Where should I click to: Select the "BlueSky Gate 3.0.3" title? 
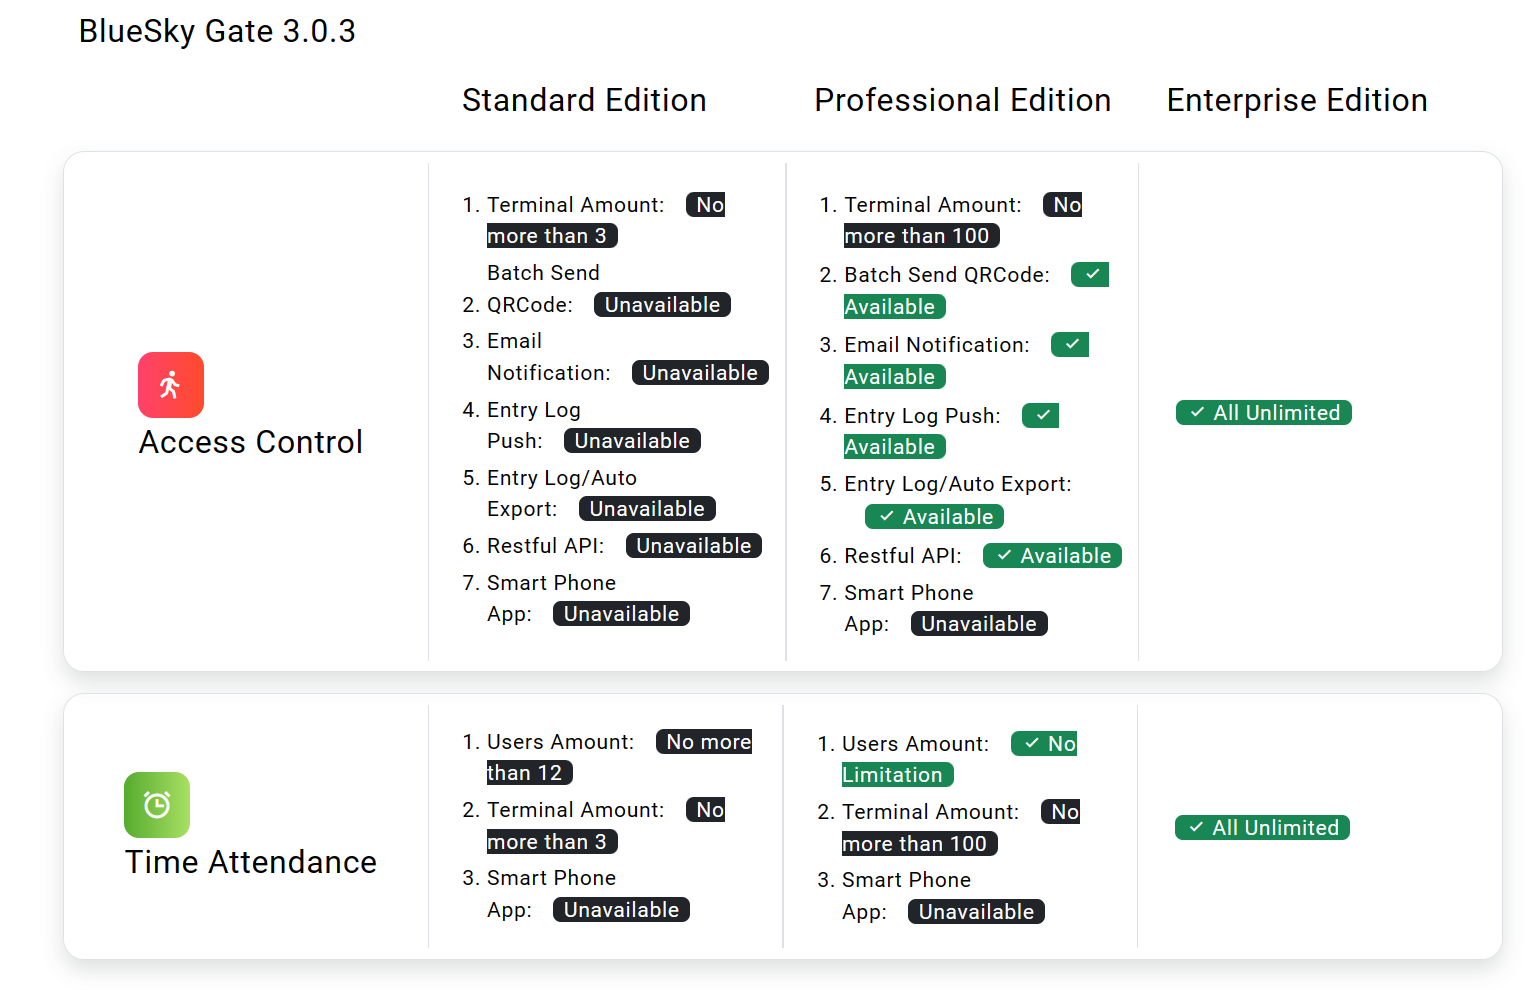[x=217, y=31]
